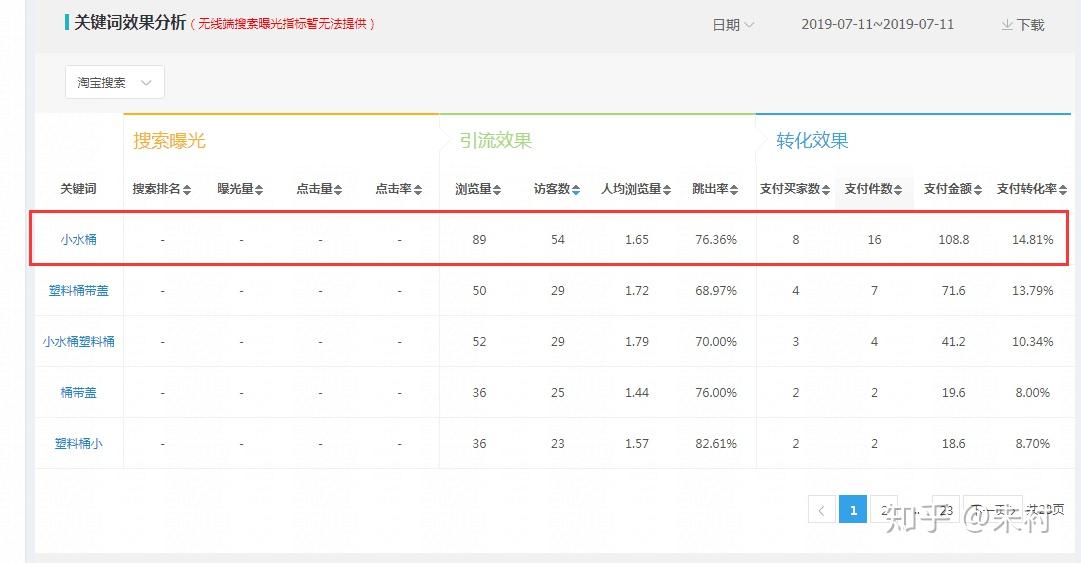The image size is (1081, 563).
Task: Click the previous page arrow
Action: [x=822, y=510]
